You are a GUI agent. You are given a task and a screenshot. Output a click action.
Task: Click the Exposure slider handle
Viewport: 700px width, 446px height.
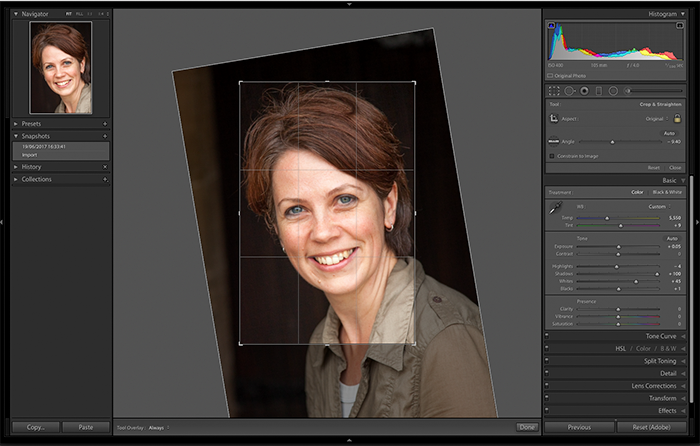point(620,246)
